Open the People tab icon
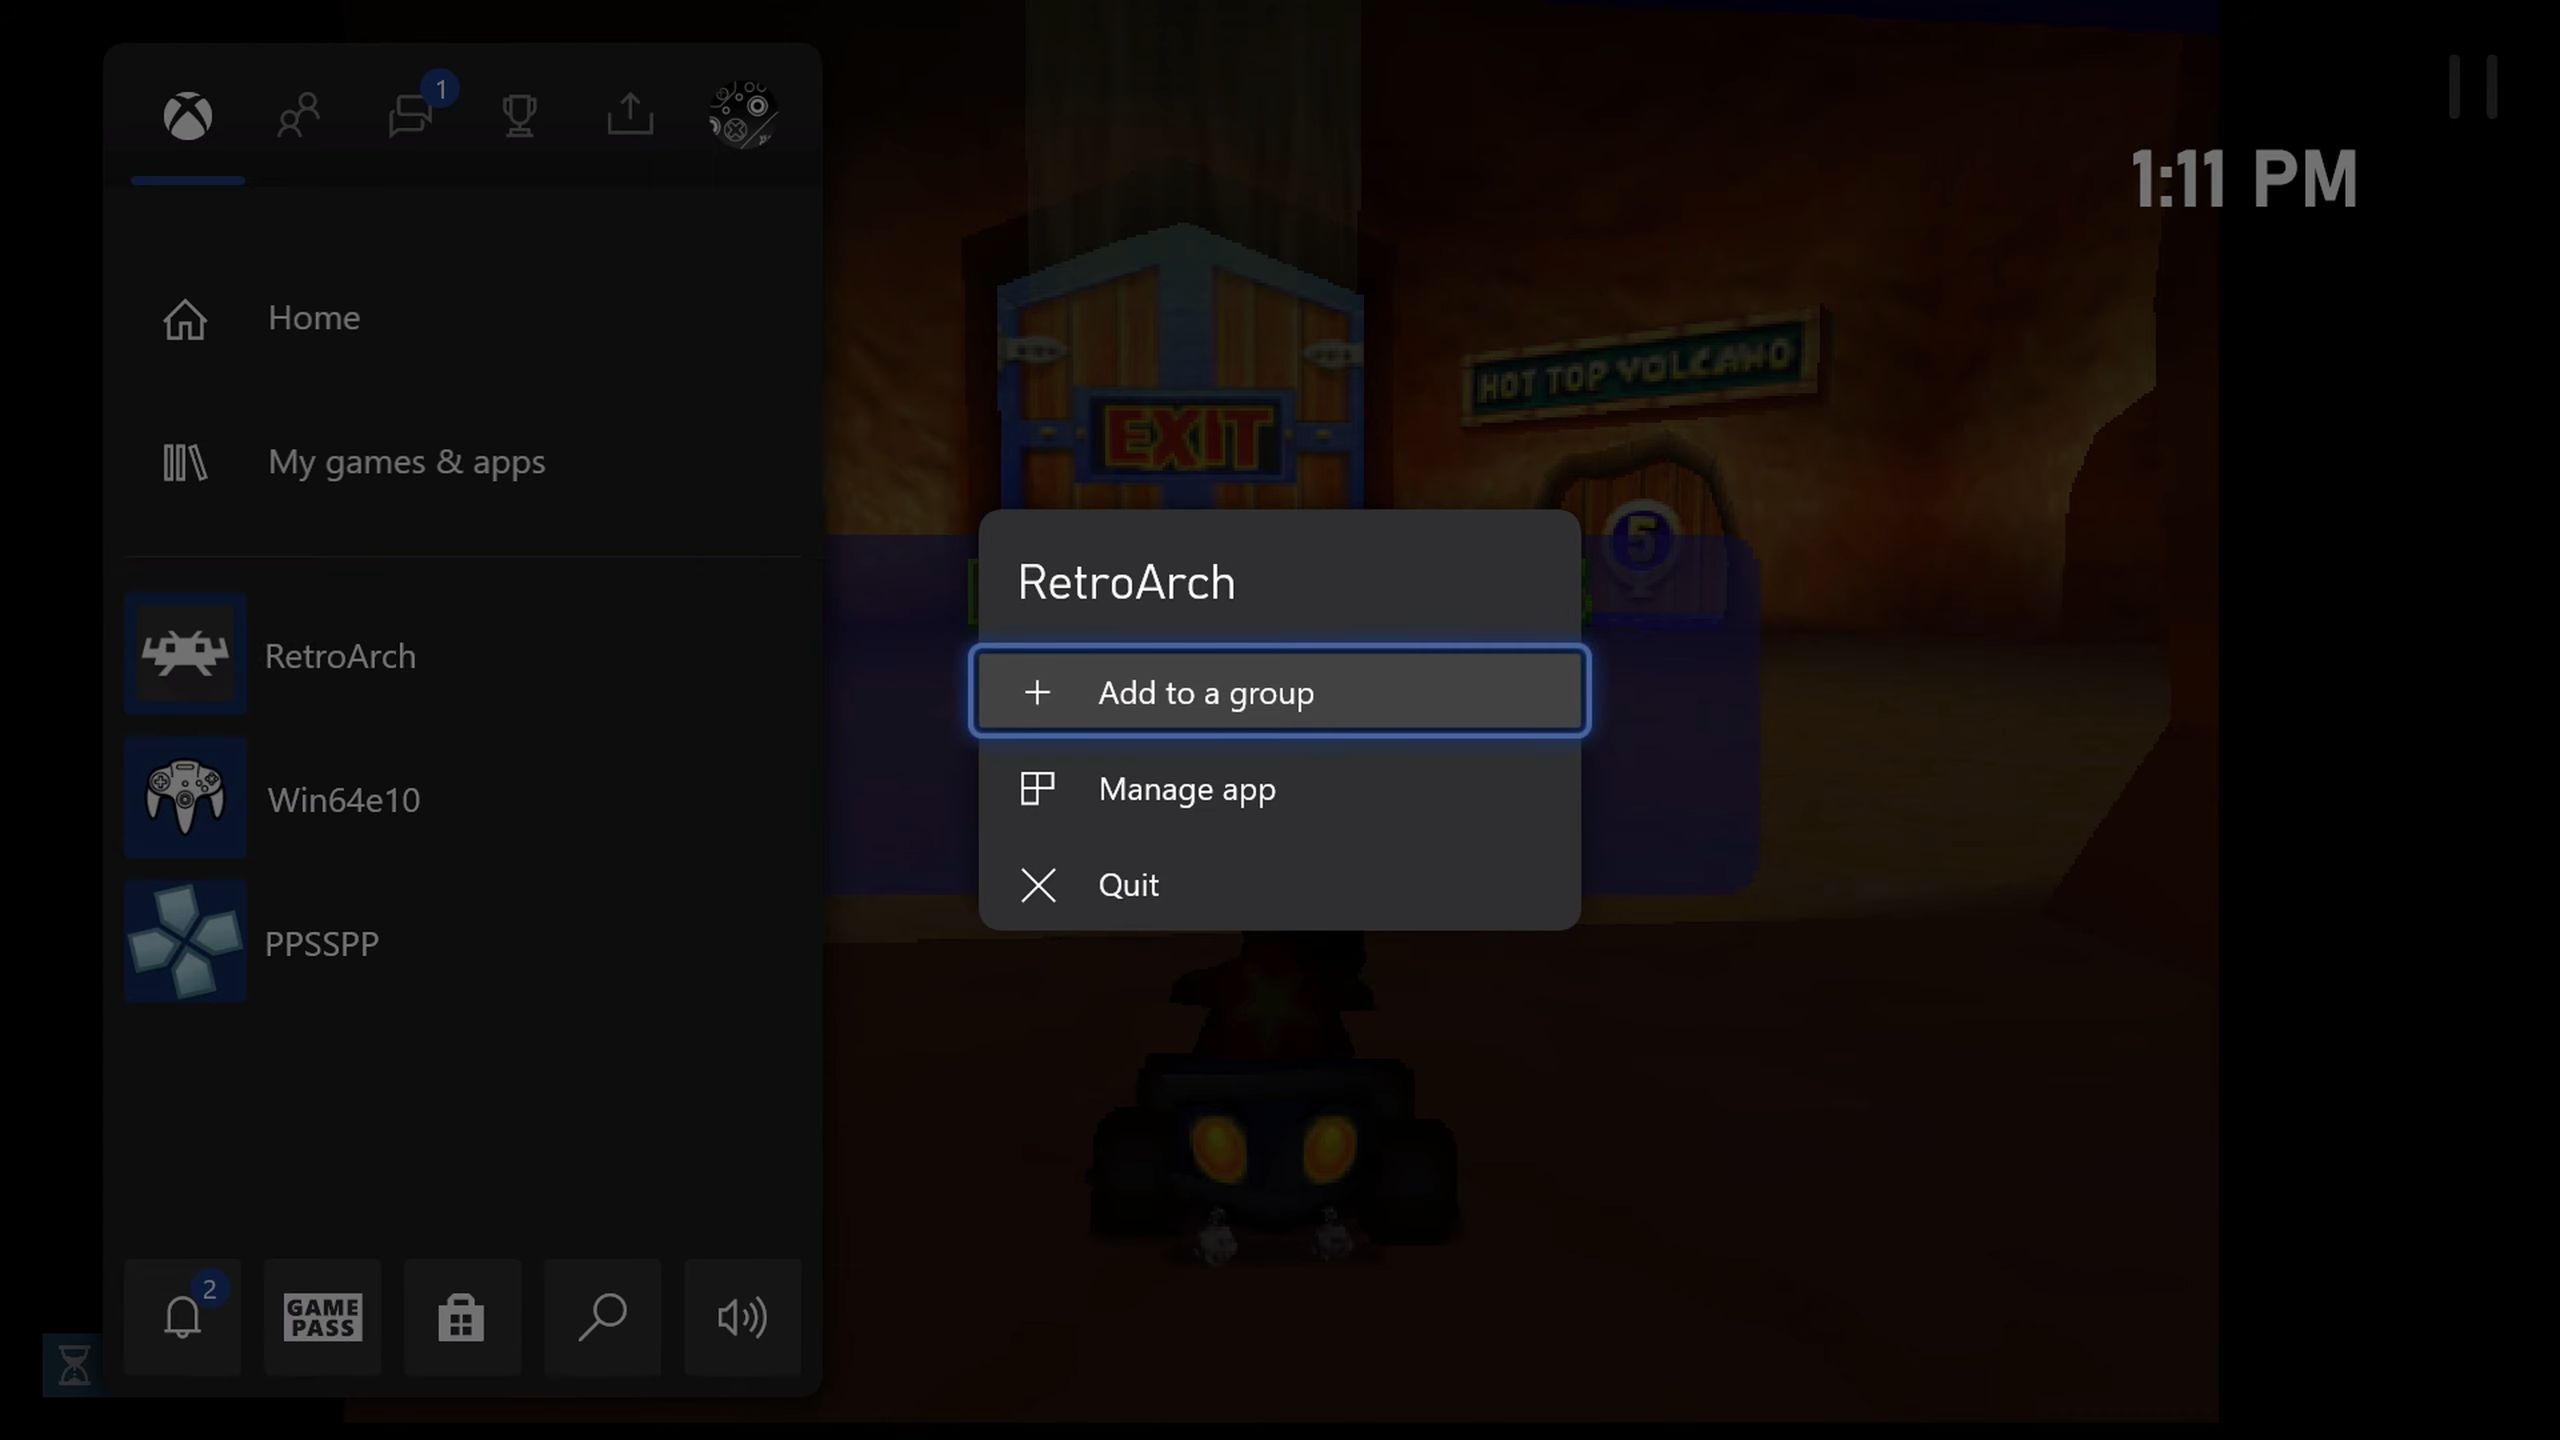 coord(298,116)
